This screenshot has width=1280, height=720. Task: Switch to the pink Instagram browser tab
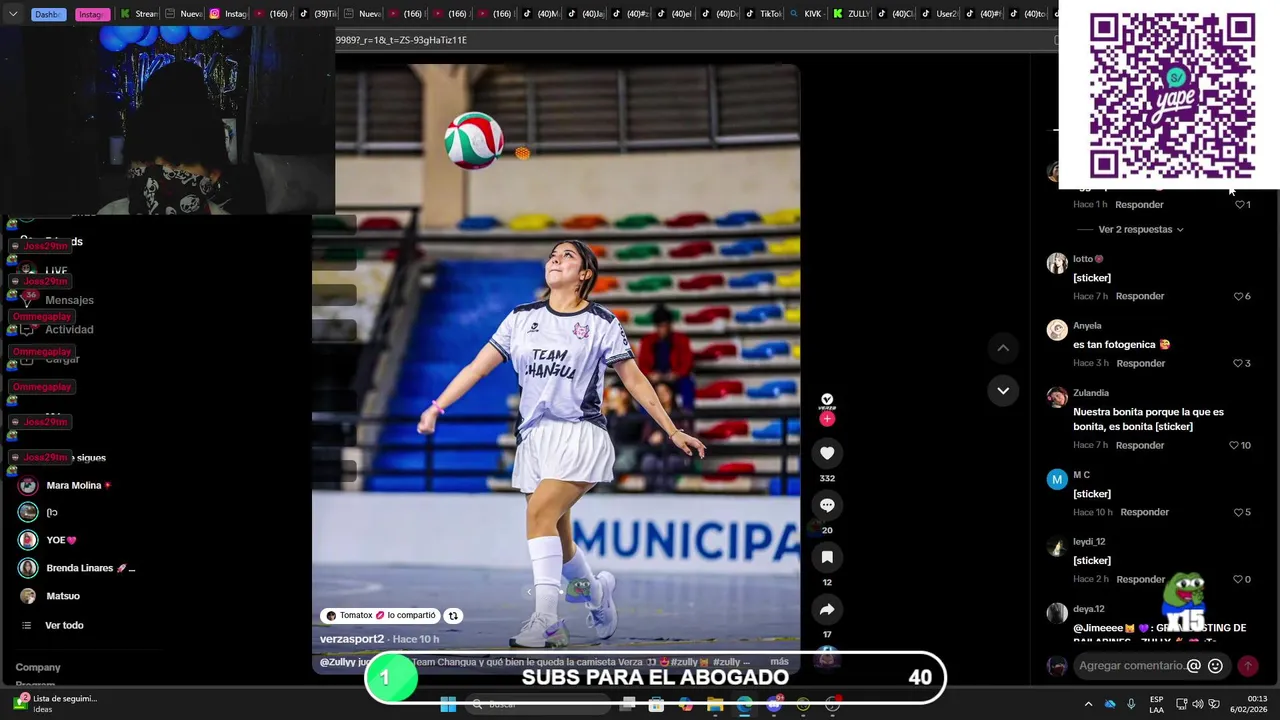click(91, 14)
